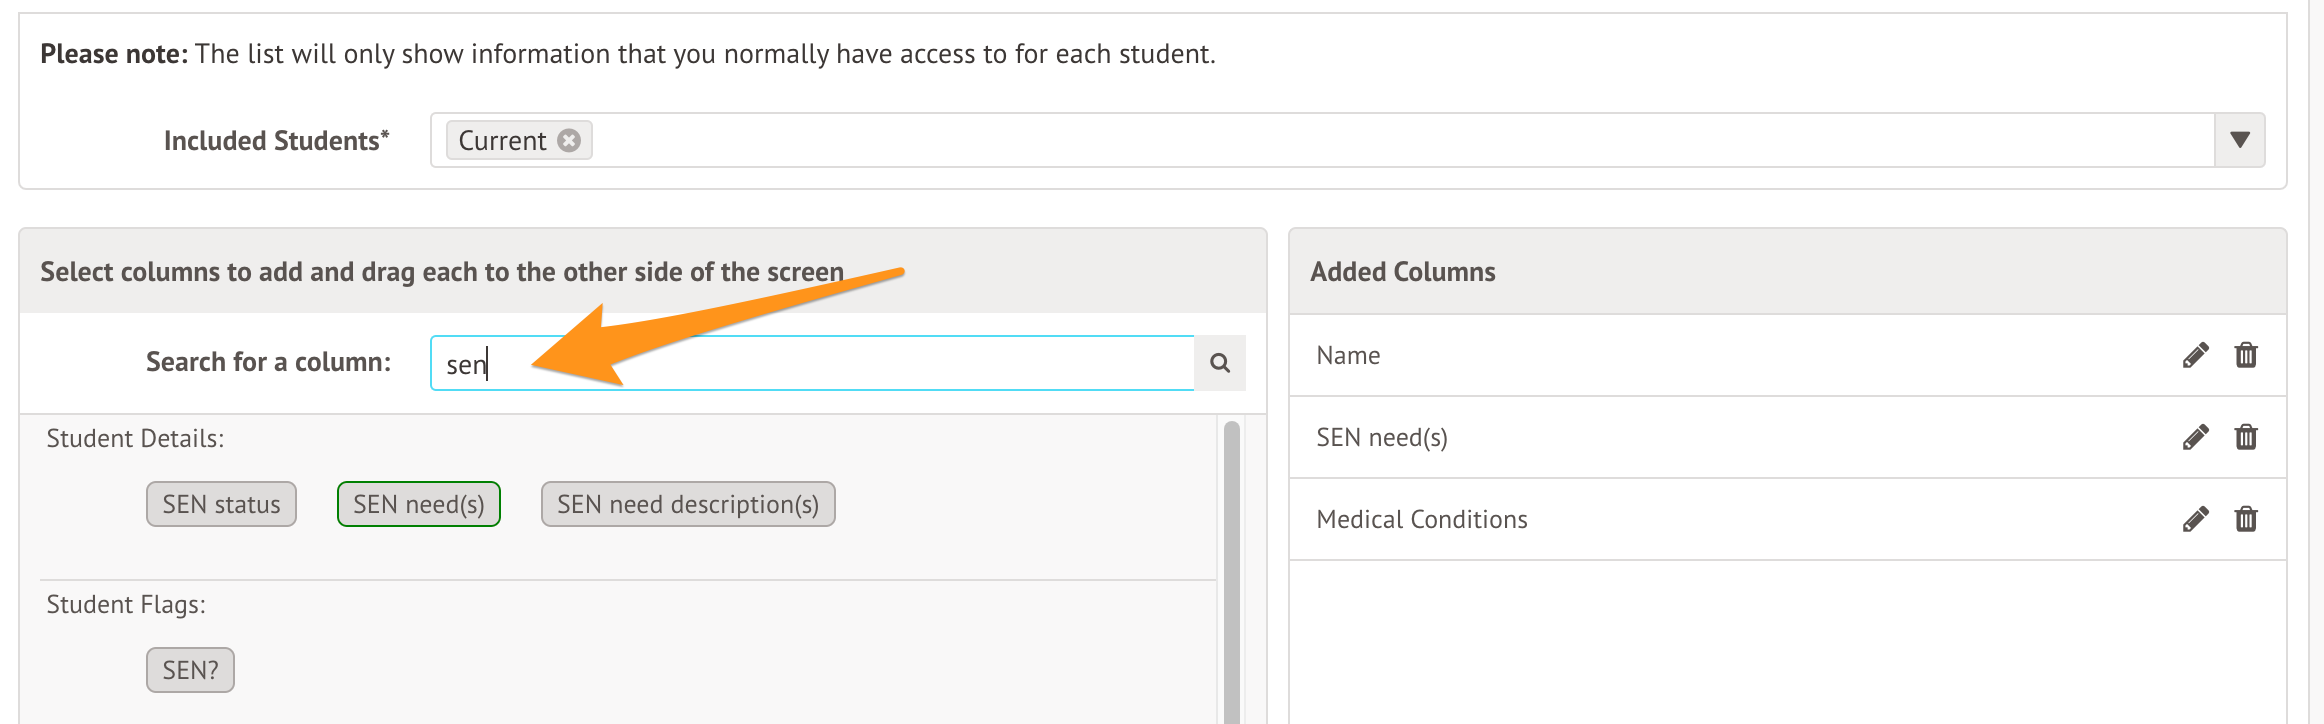Screen dimensions: 2324x724
Task: Click the column list vertical scrollbar
Action: coord(1232,570)
